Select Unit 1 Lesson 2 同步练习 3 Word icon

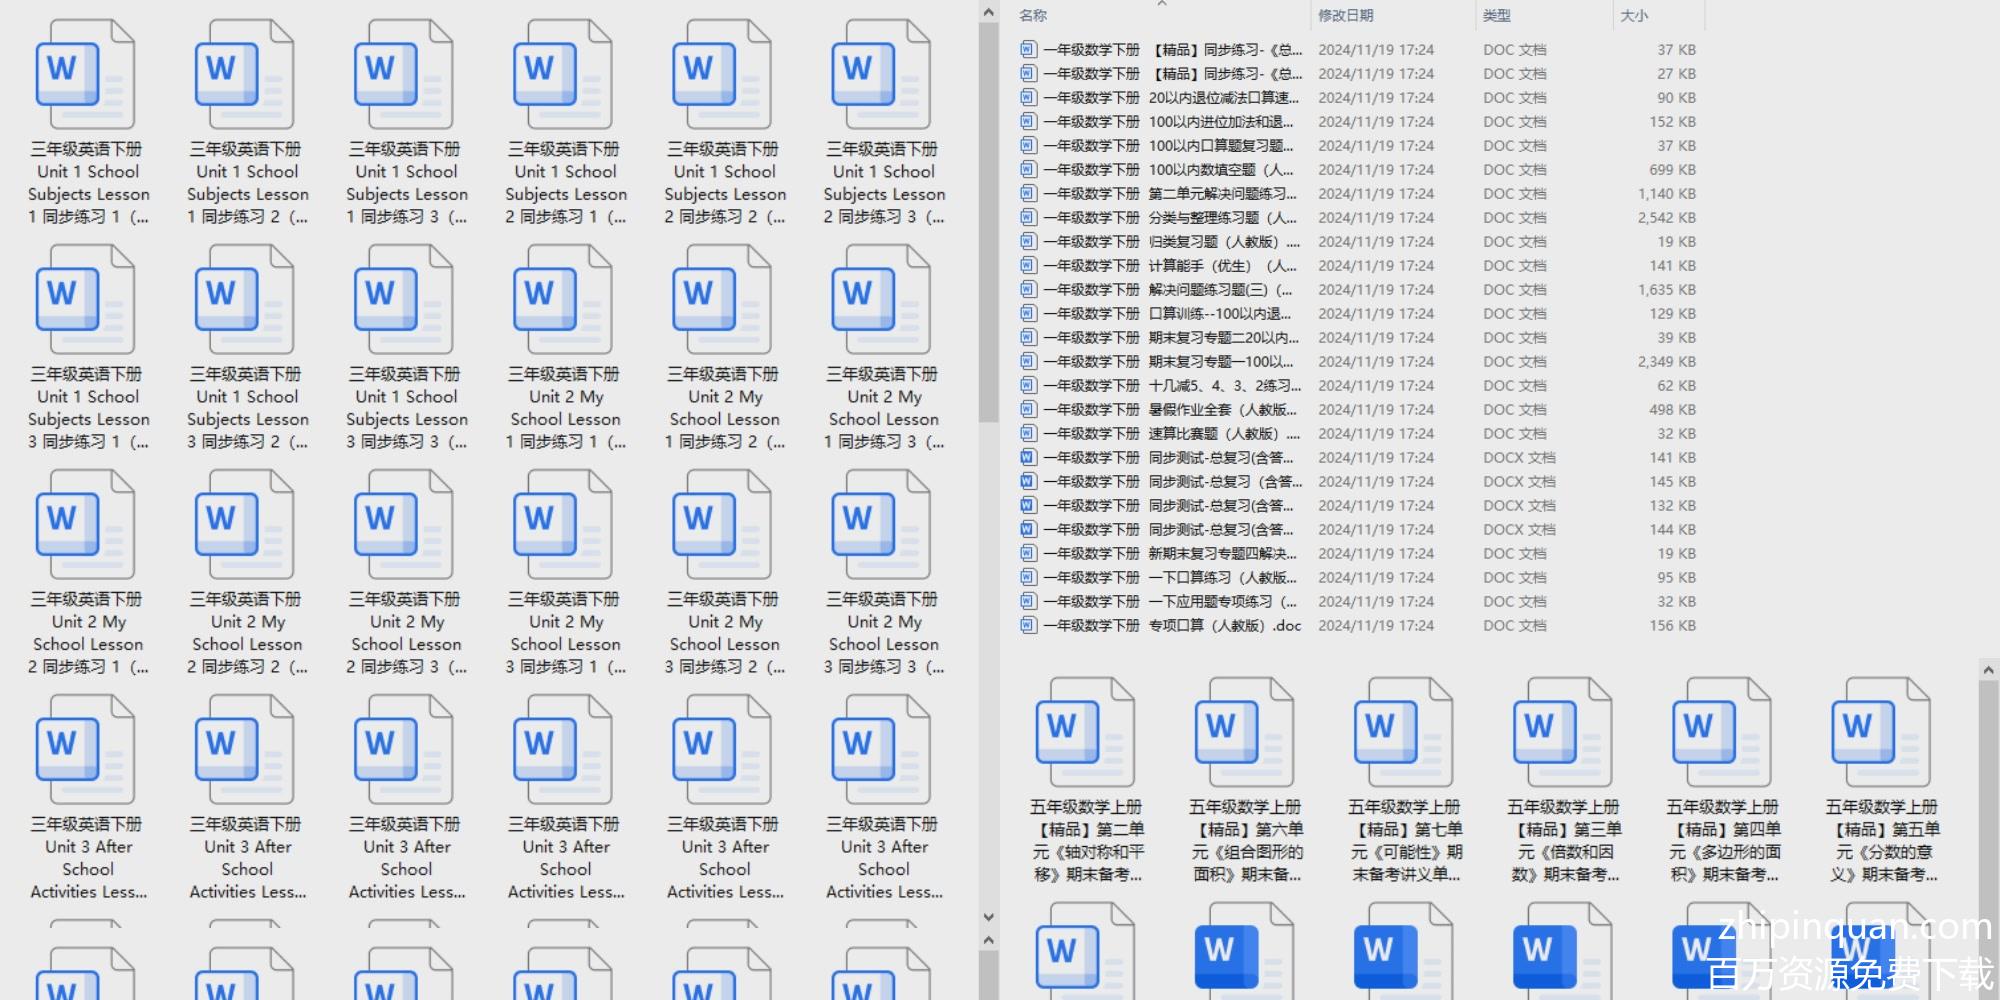pos(880,75)
